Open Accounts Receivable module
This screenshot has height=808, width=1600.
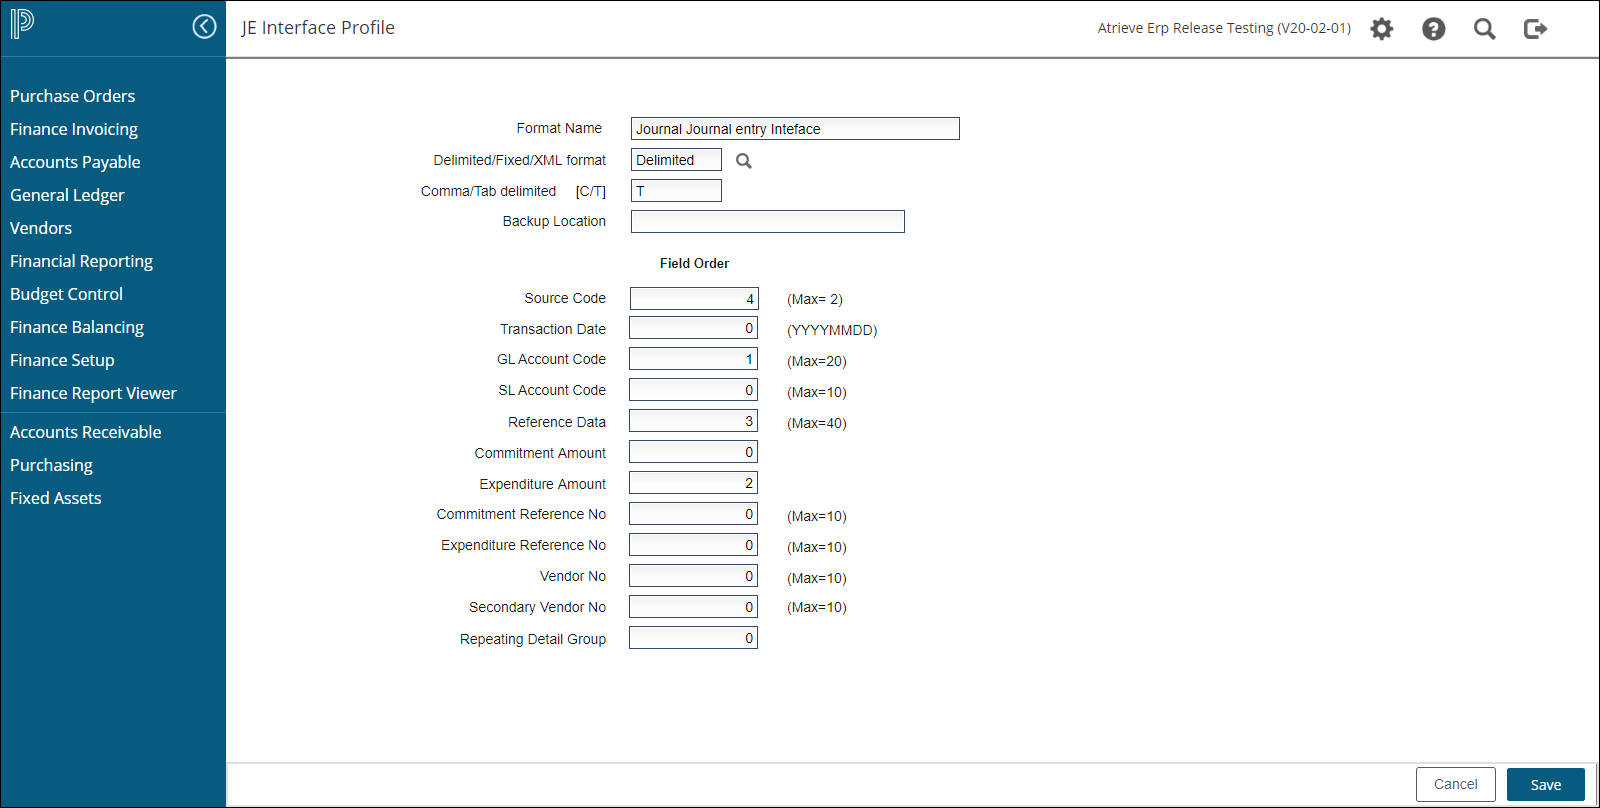[85, 432]
